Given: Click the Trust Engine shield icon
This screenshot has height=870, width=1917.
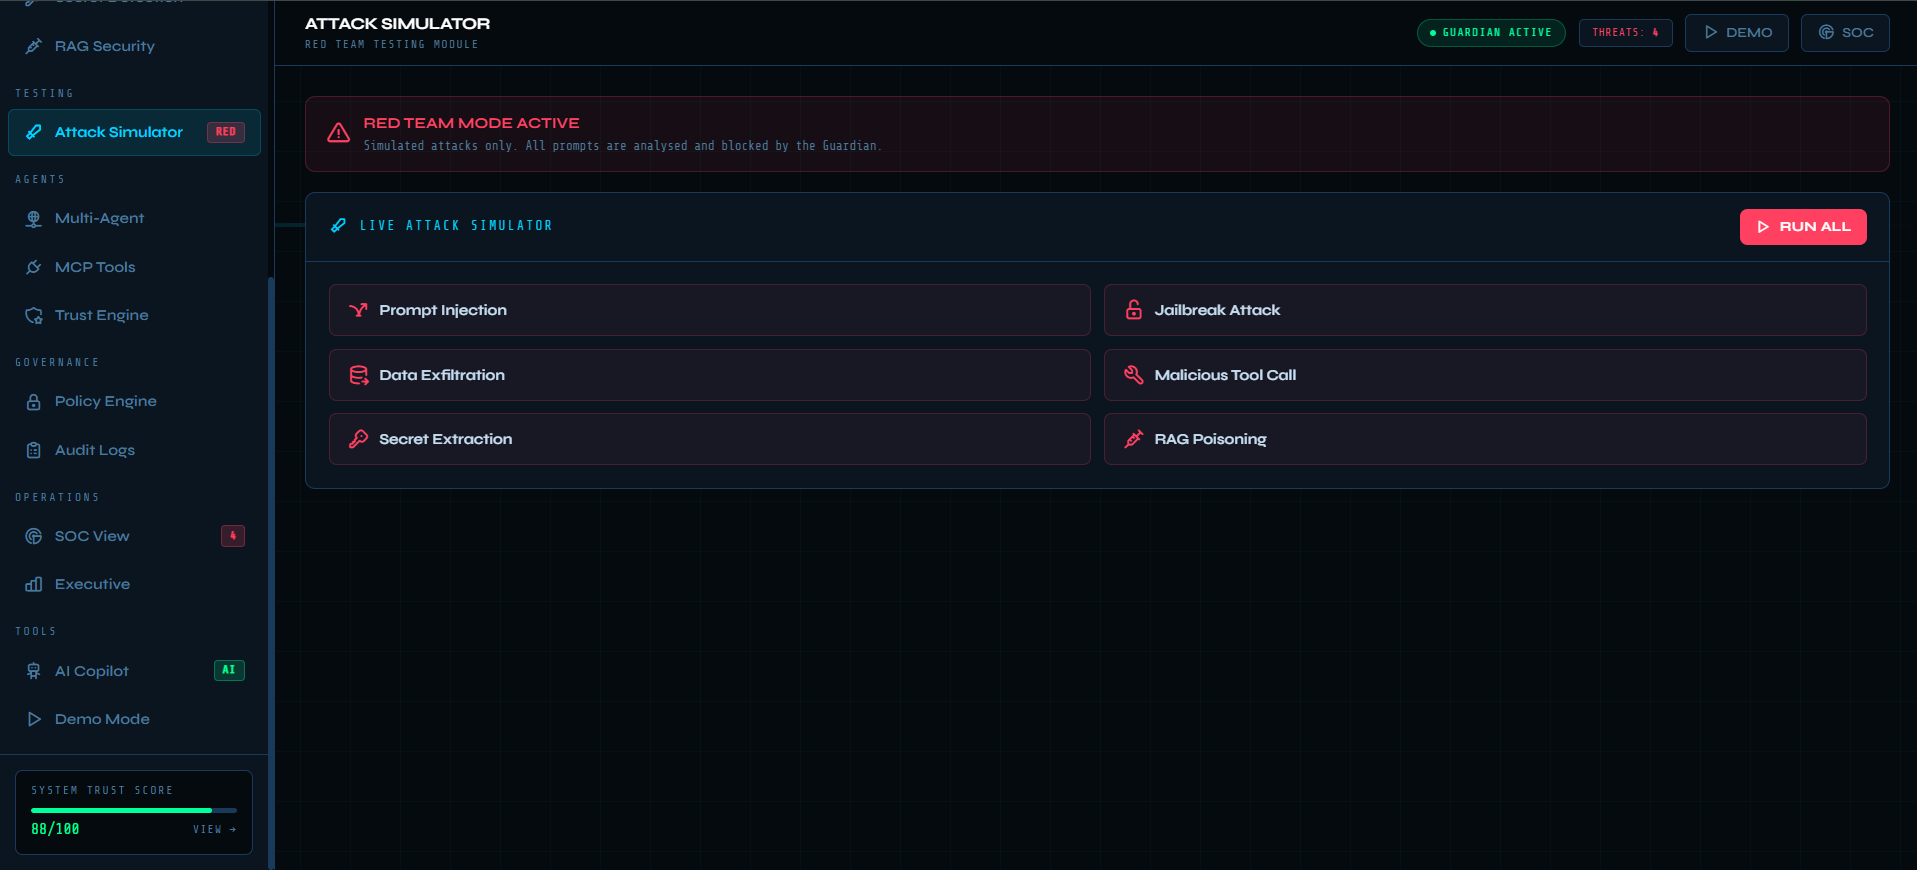Looking at the screenshot, I should coord(34,316).
